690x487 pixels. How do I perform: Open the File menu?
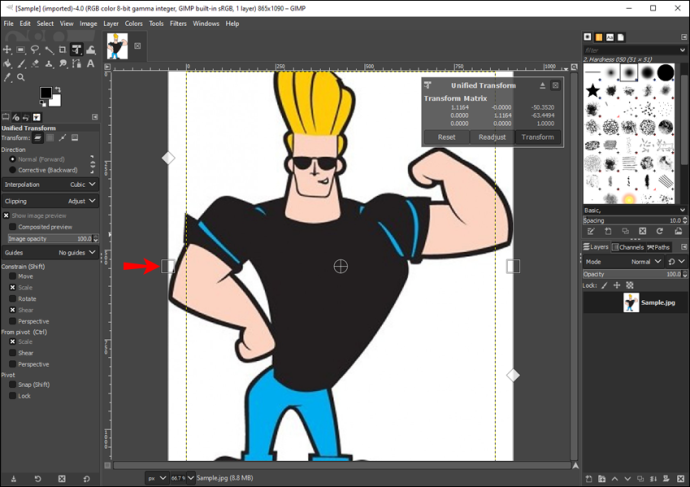pos(9,23)
